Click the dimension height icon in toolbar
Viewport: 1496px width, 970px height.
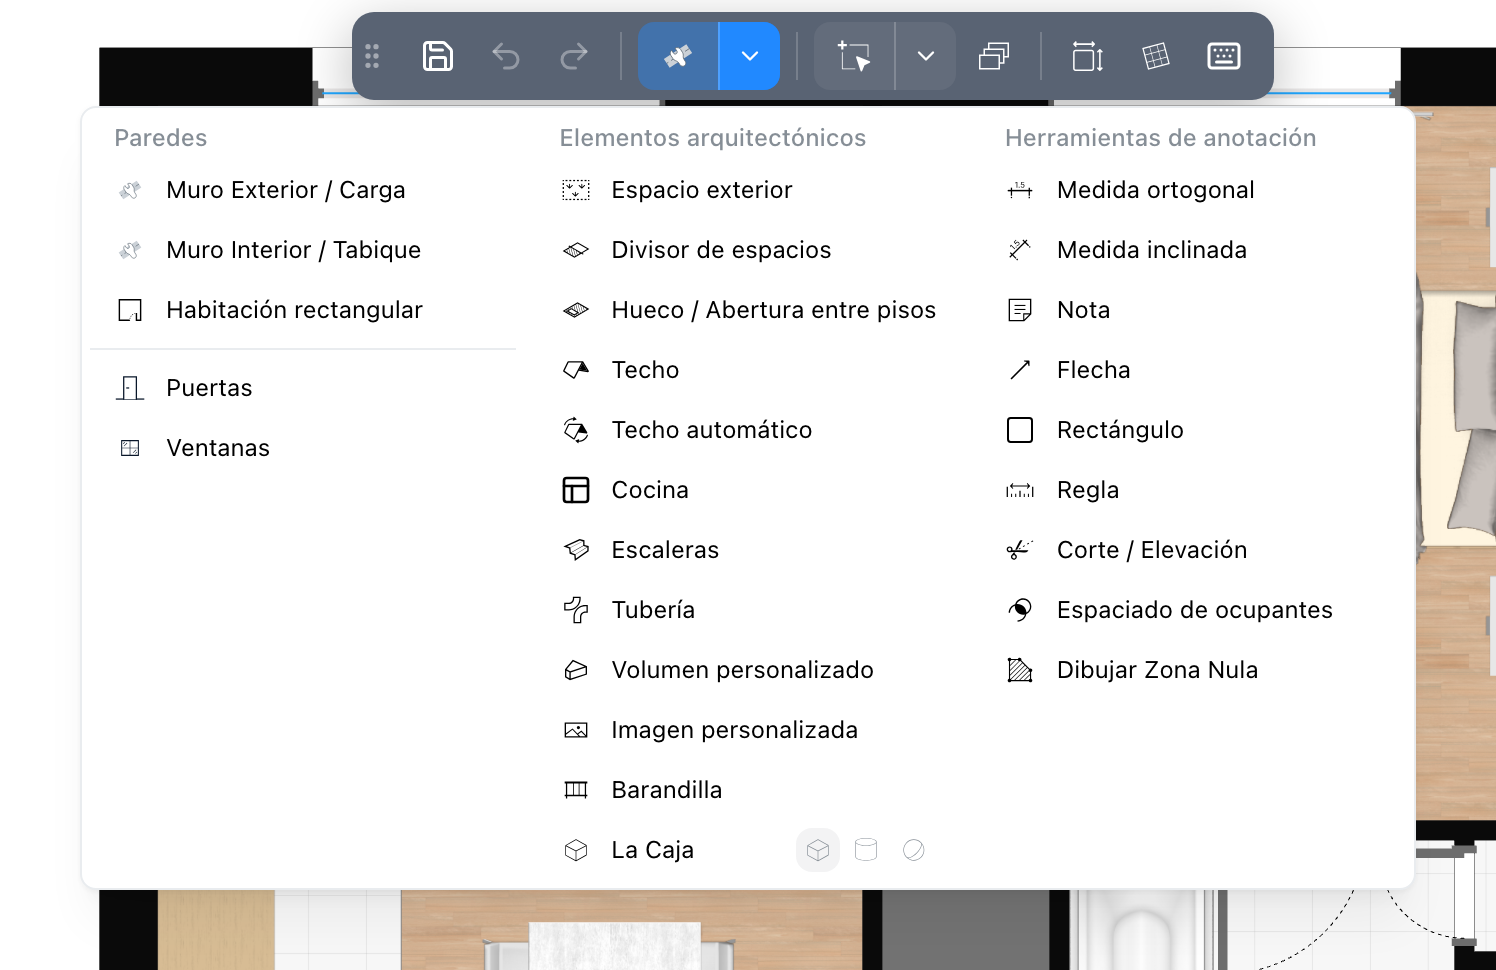coord(1088,56)
